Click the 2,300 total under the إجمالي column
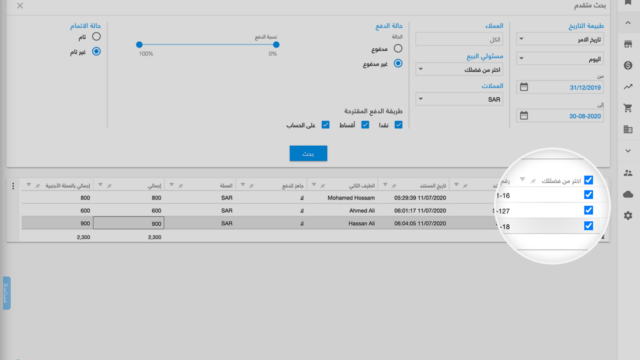640x360 pixels. pyautogui.click(x=154, y=237)
